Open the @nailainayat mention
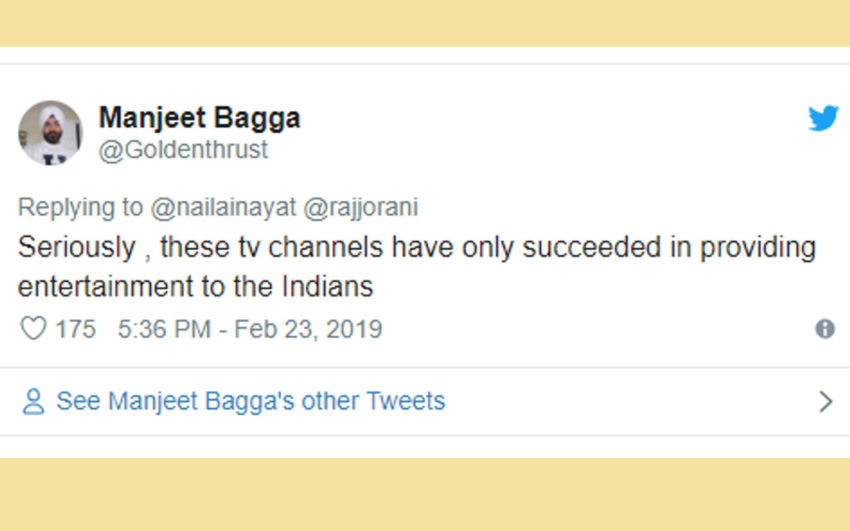Viewport: 850px width, 531px height. [x=225, y=207]
